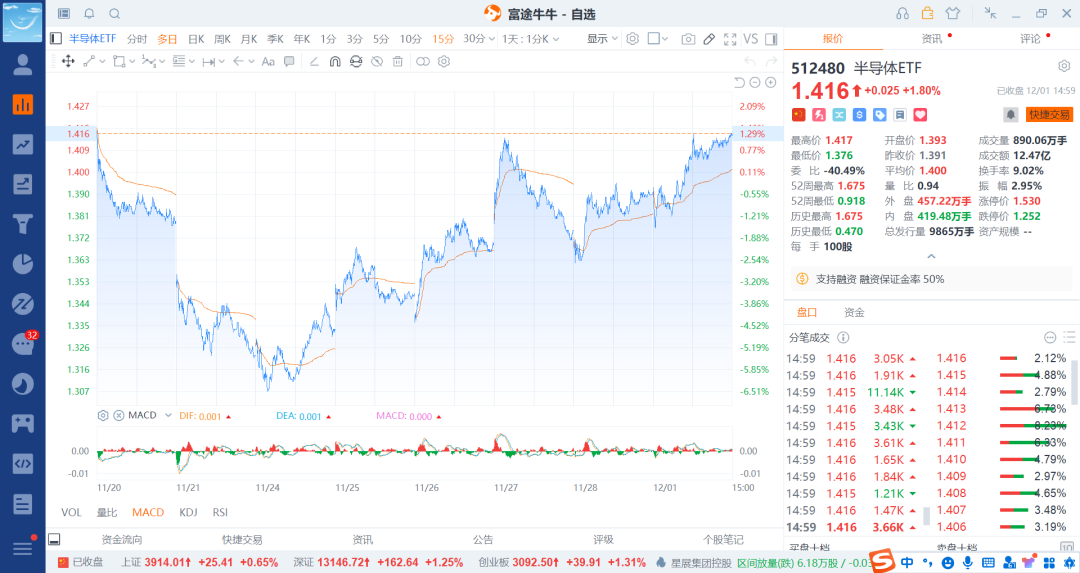Select the VOL indicator below chart
1080x573 pixels.
[71, 512]
